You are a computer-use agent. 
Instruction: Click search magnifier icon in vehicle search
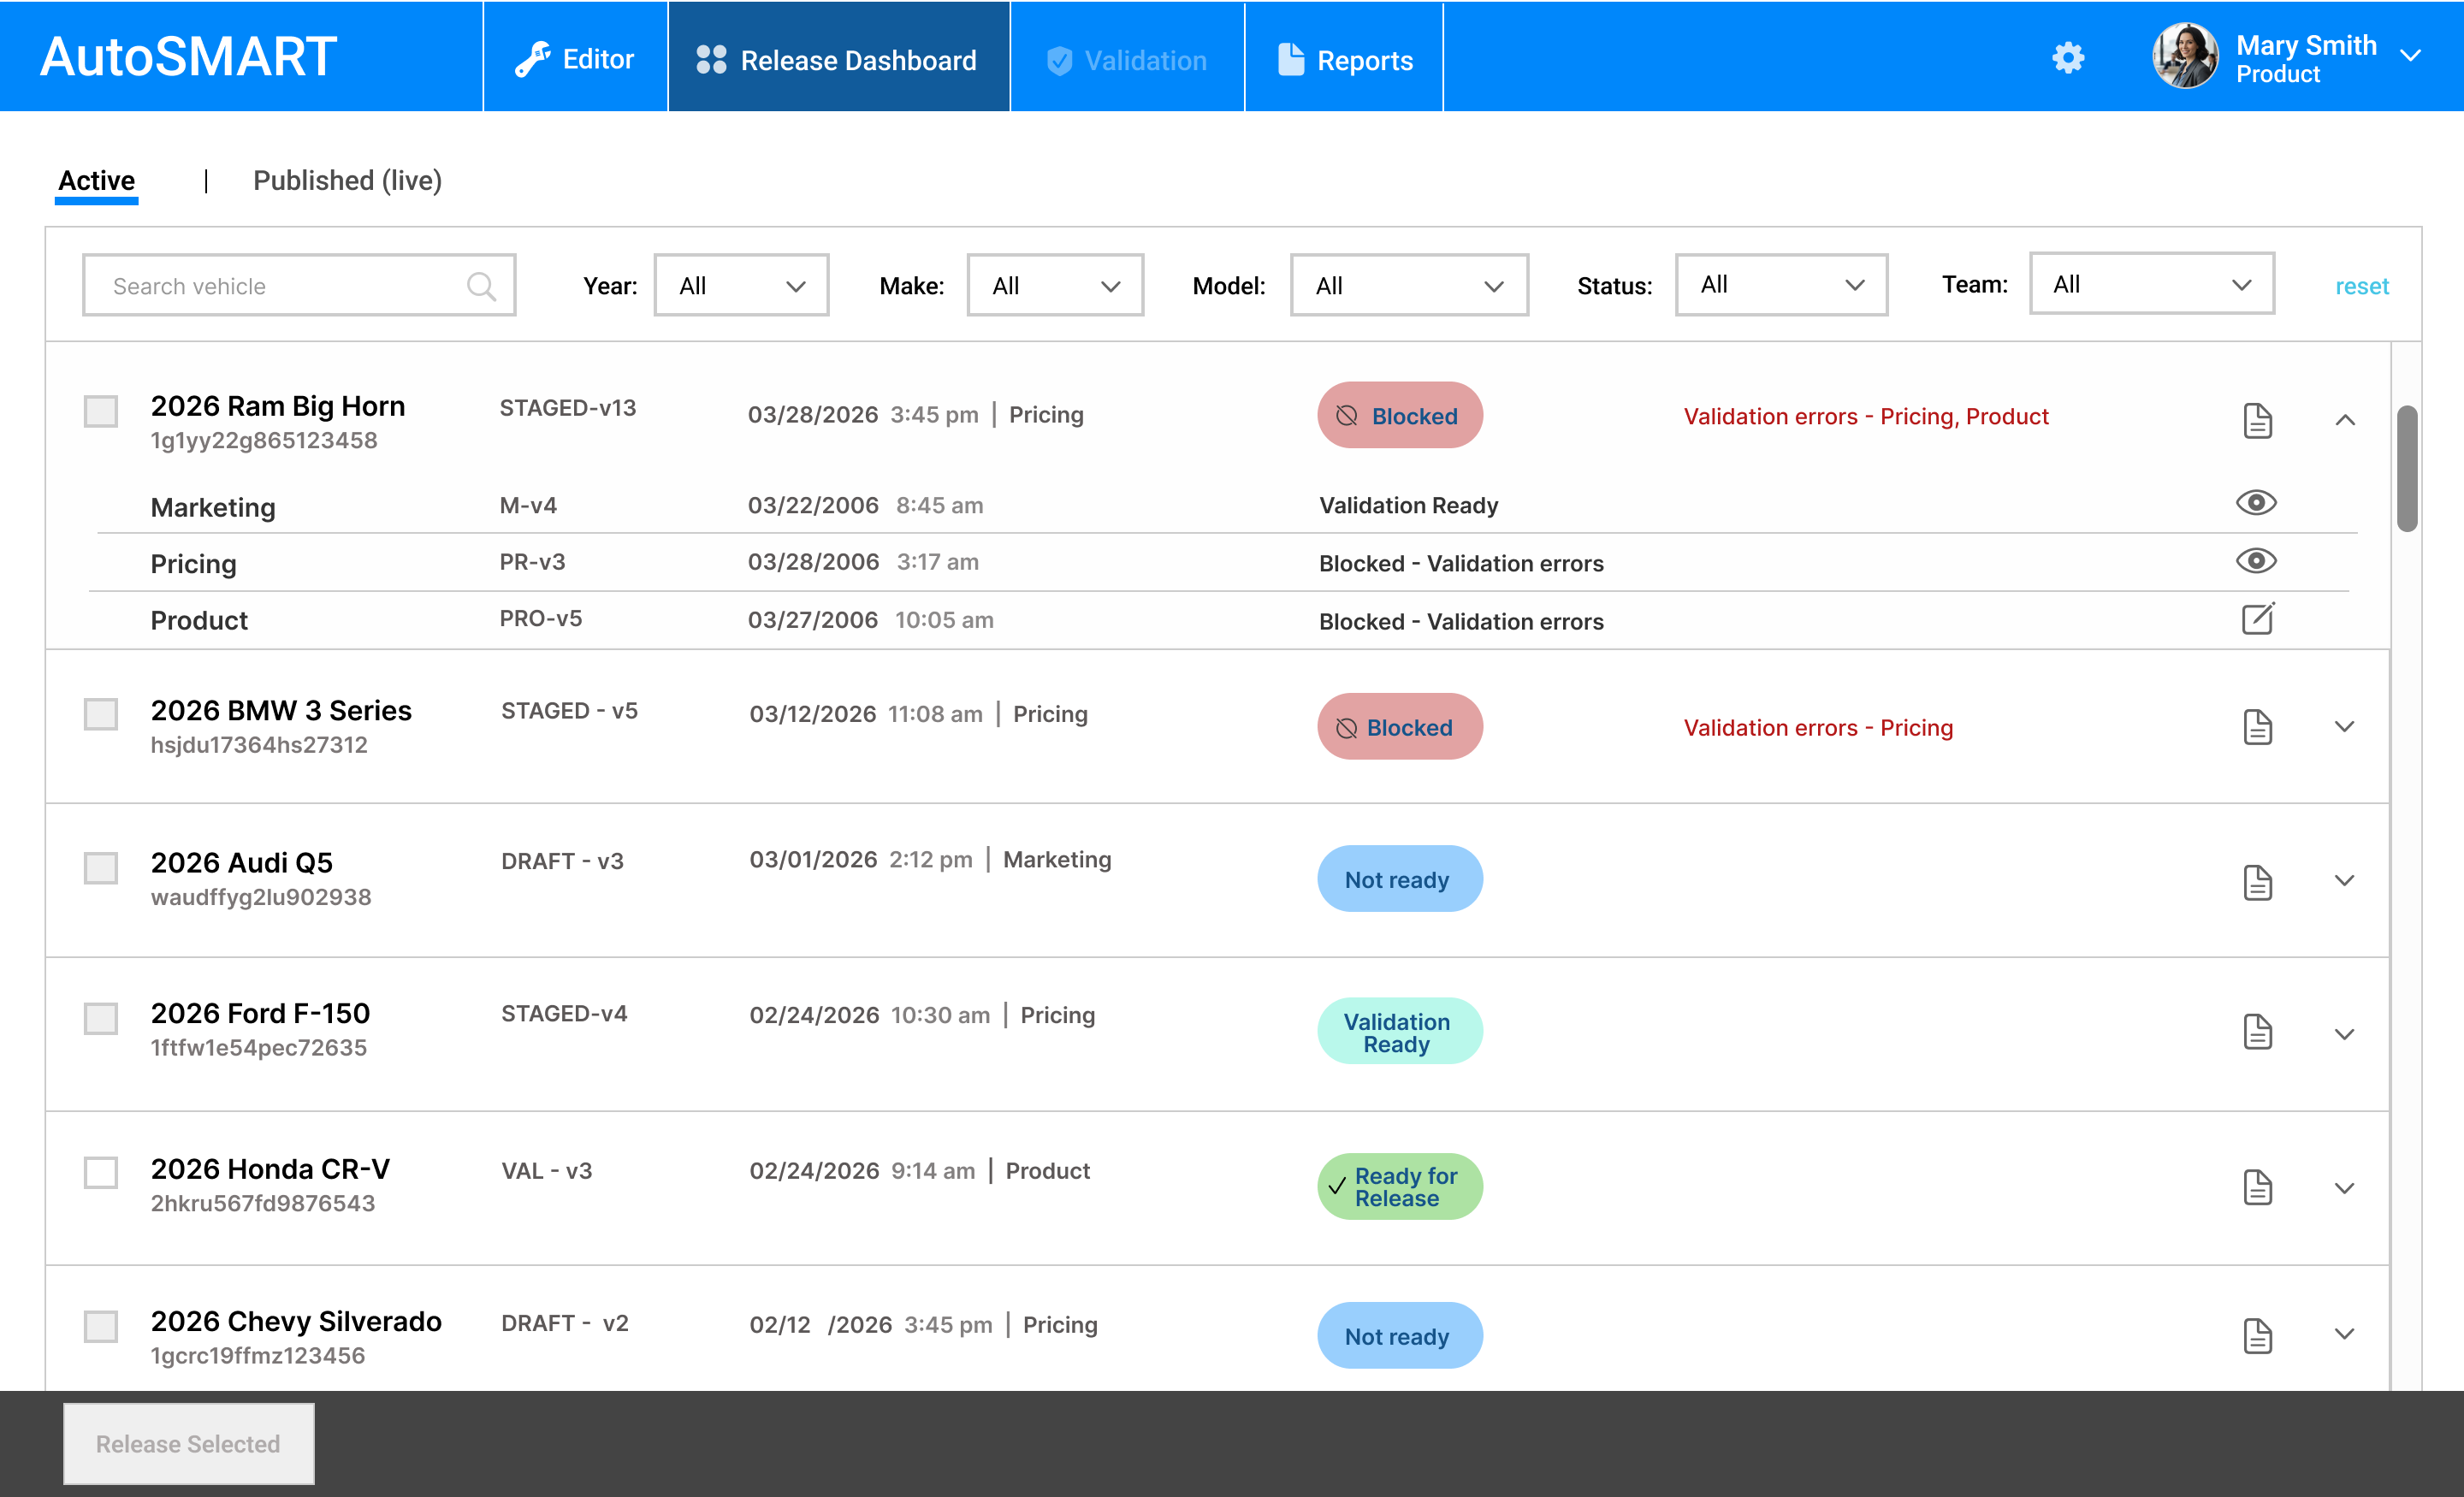(x=481, y=286)
